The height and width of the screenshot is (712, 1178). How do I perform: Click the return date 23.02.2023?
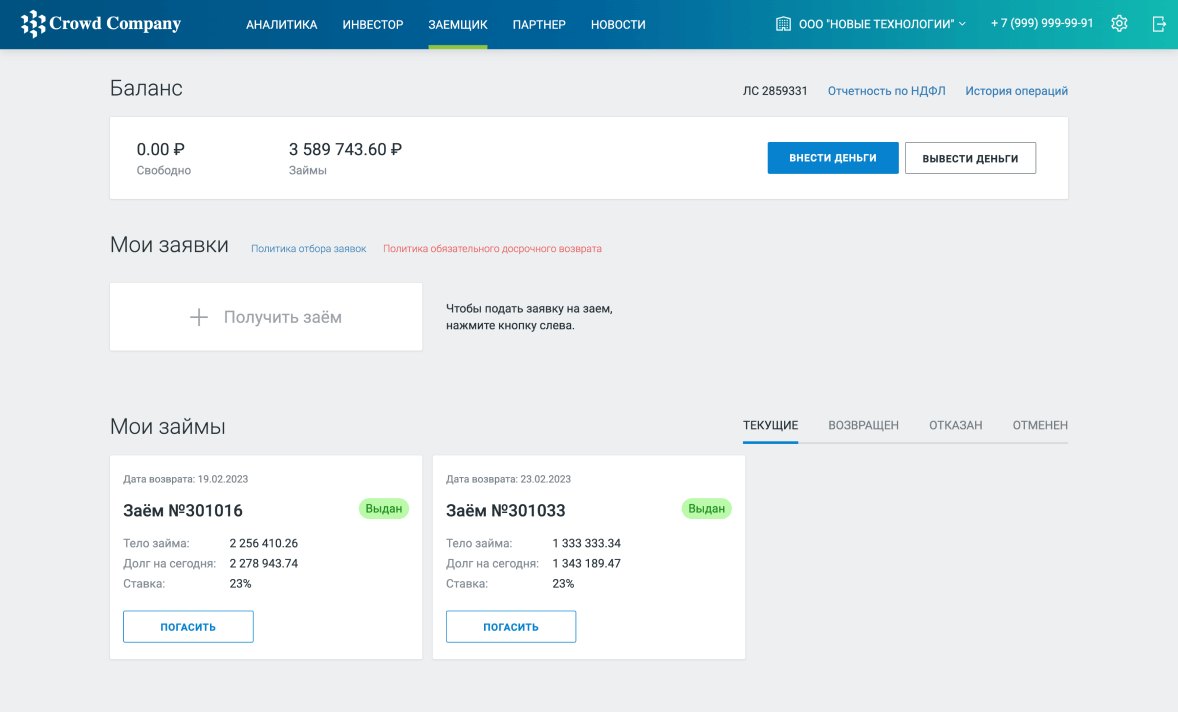coord(545,479)
